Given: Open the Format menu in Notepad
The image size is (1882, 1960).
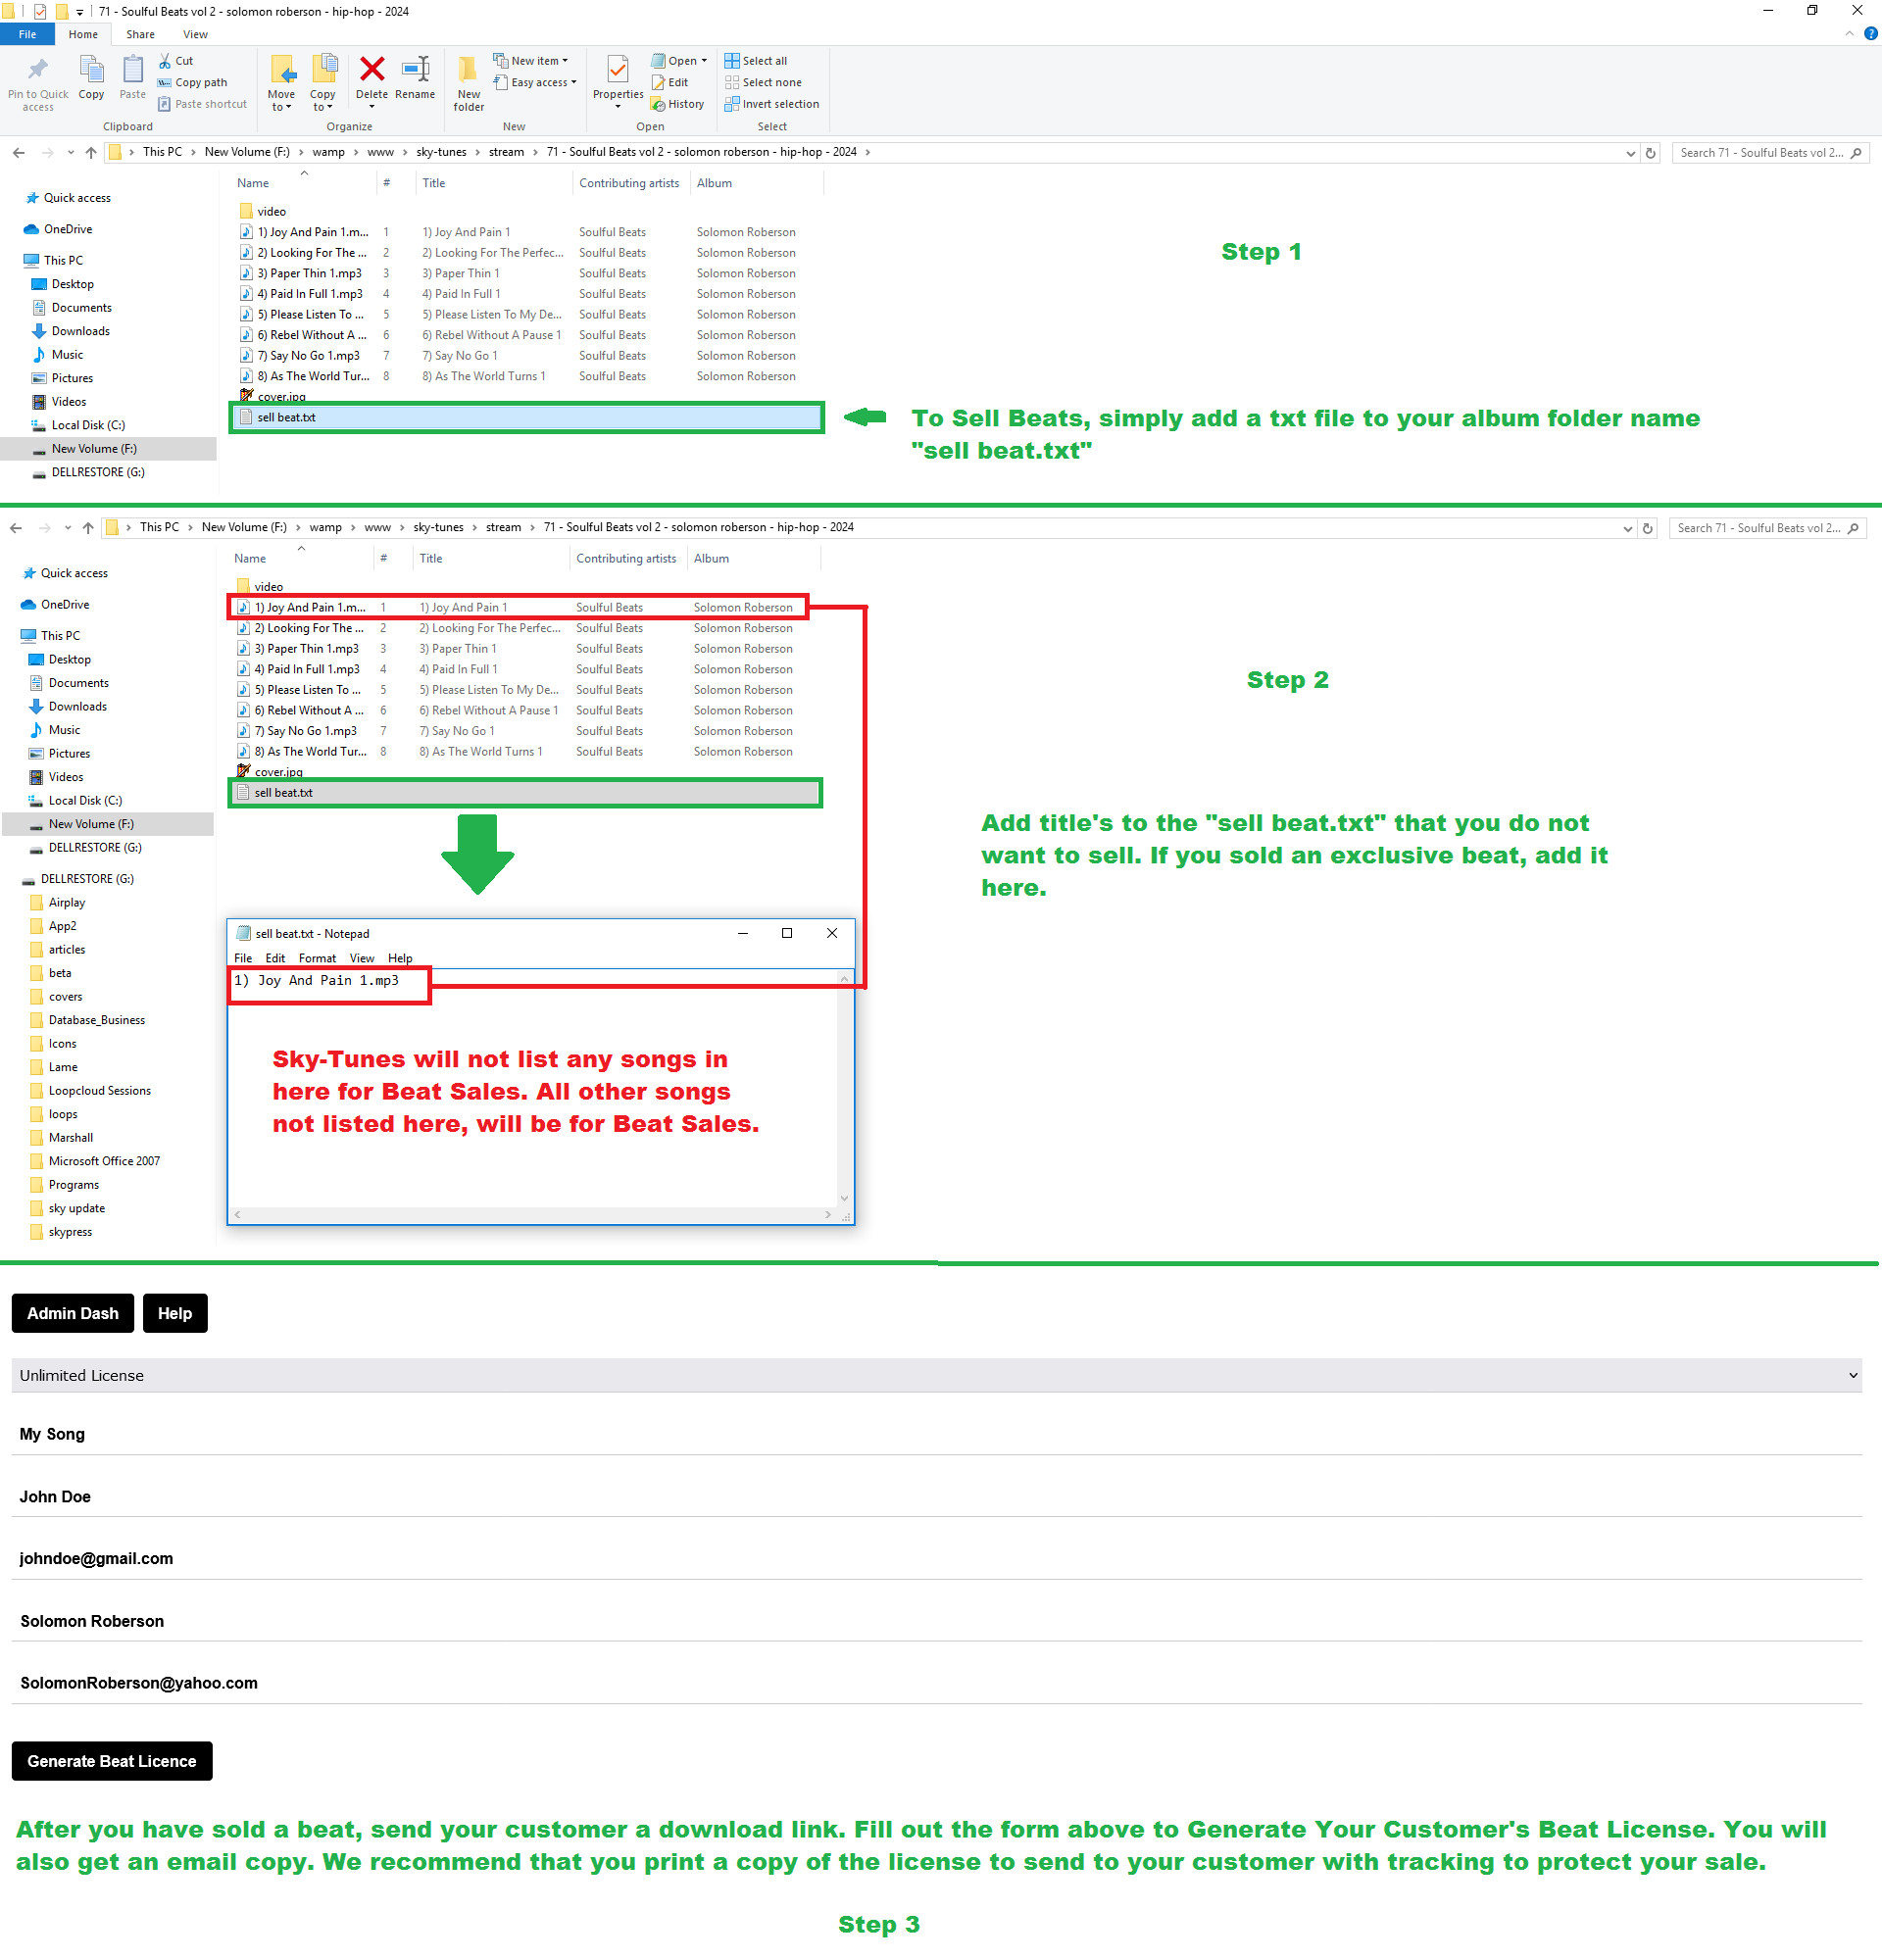Looking at the screenshot, I should [x=317, y=958].
